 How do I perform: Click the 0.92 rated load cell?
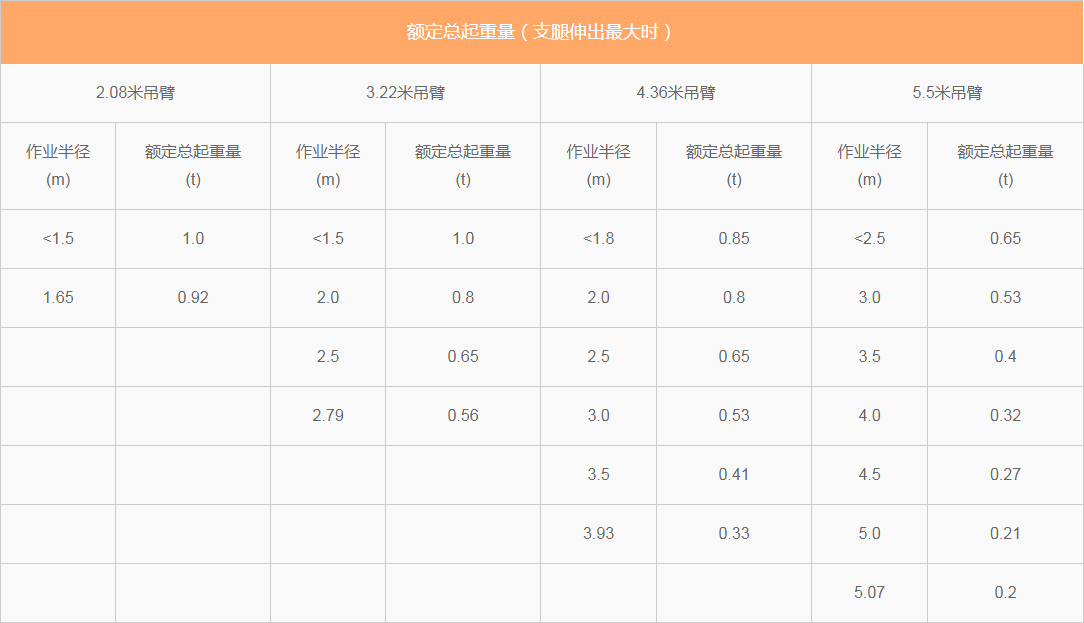pos(193,297)
